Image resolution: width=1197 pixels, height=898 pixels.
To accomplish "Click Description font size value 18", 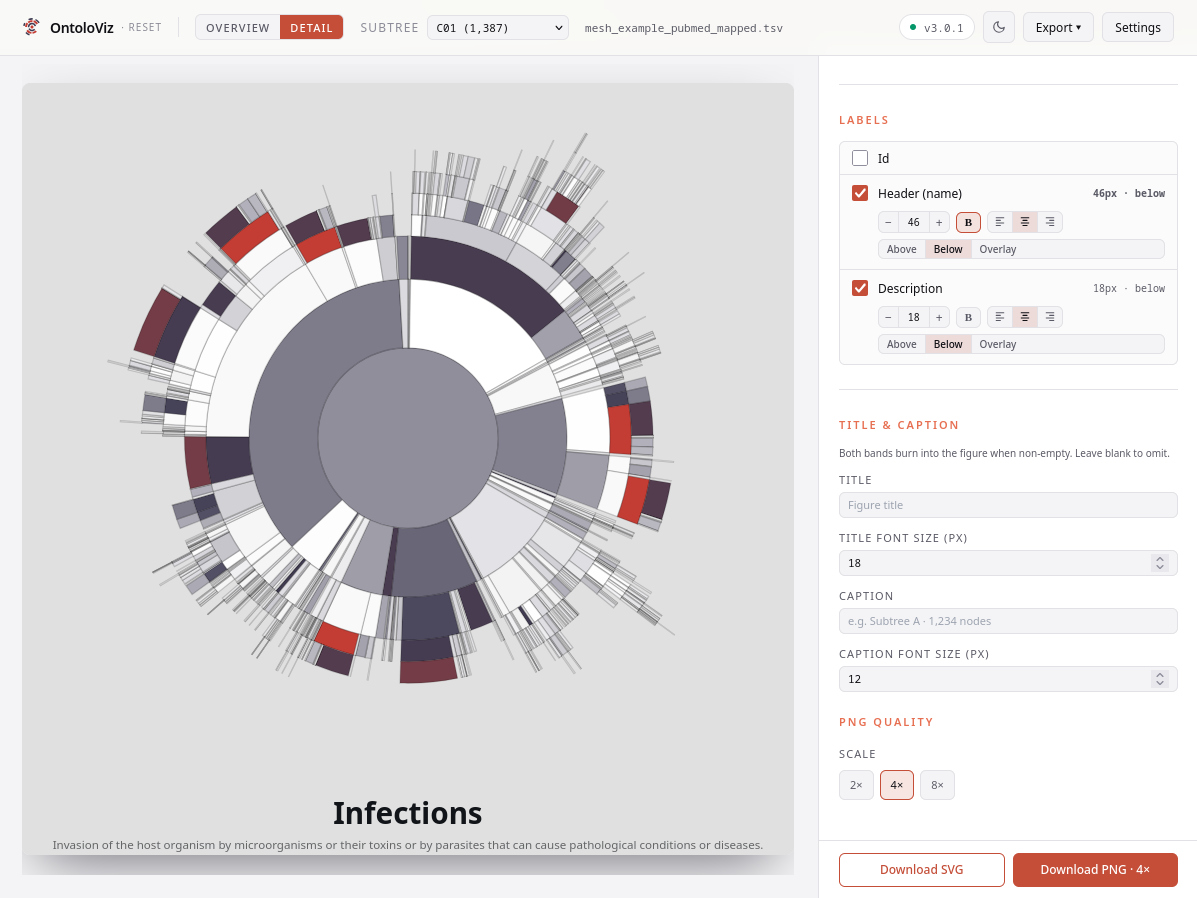I will [913, 317].
